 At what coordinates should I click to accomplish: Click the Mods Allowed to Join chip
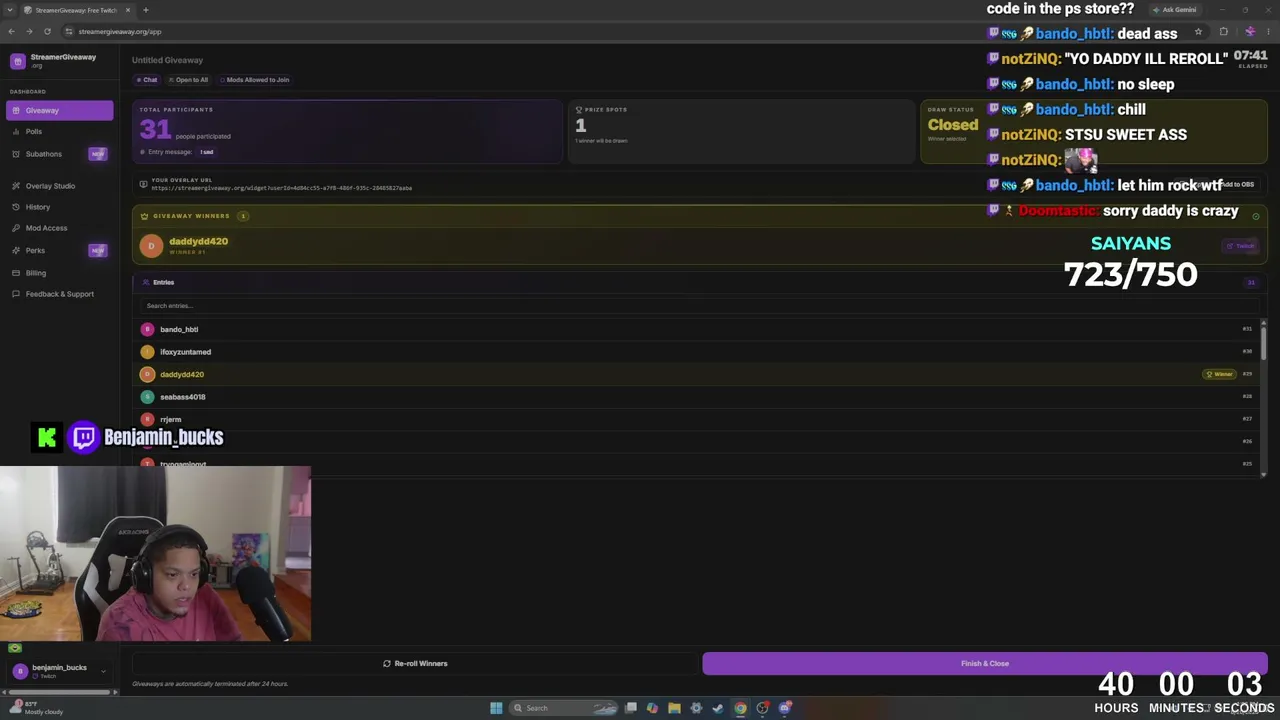pos(255,80)
